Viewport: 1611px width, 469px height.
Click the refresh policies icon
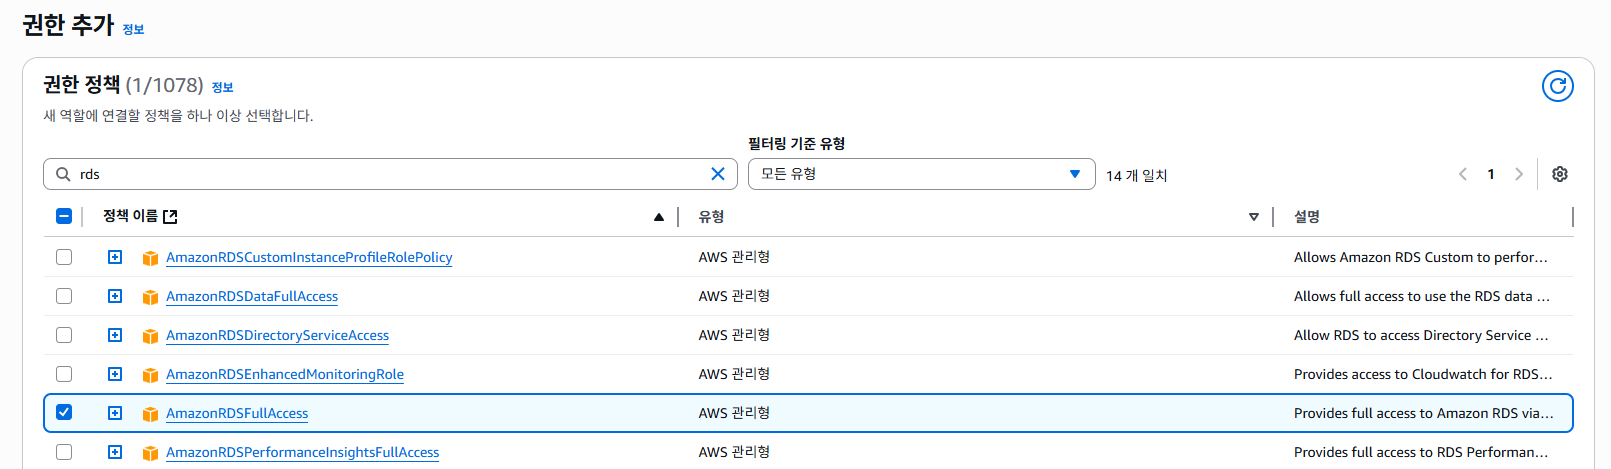tap(1557, 86)
